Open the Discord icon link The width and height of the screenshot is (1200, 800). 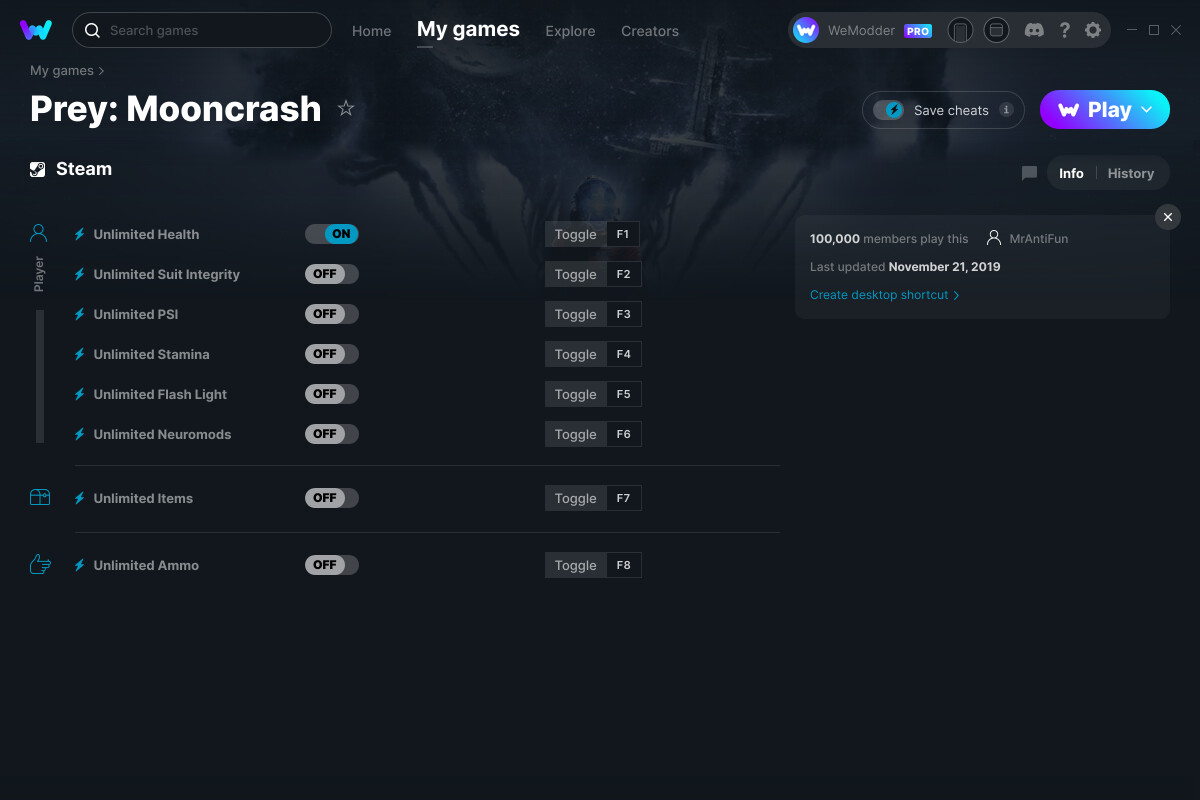point(1035,30)
